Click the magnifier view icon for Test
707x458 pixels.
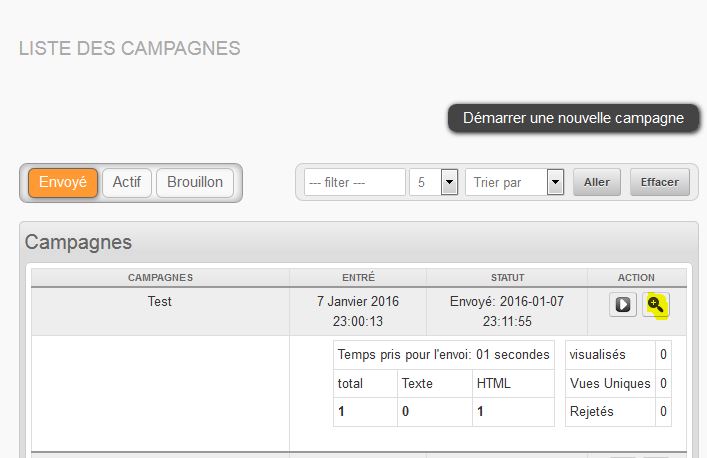(656, 305)
